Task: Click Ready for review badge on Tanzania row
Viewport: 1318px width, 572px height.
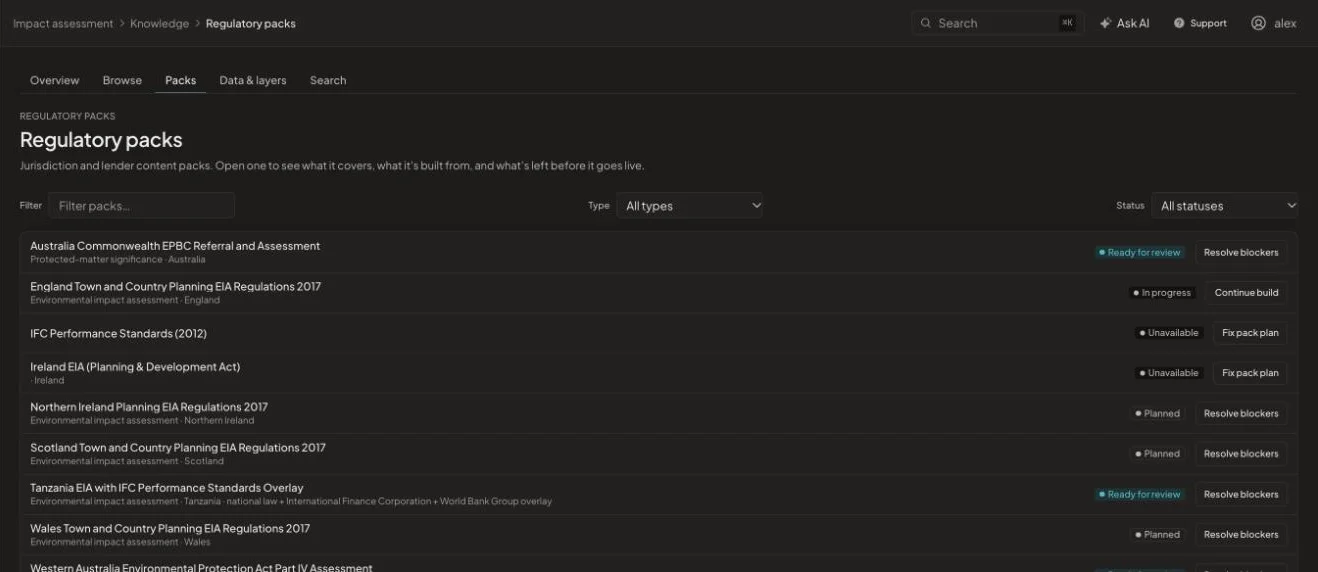Action: point(1139,495)
